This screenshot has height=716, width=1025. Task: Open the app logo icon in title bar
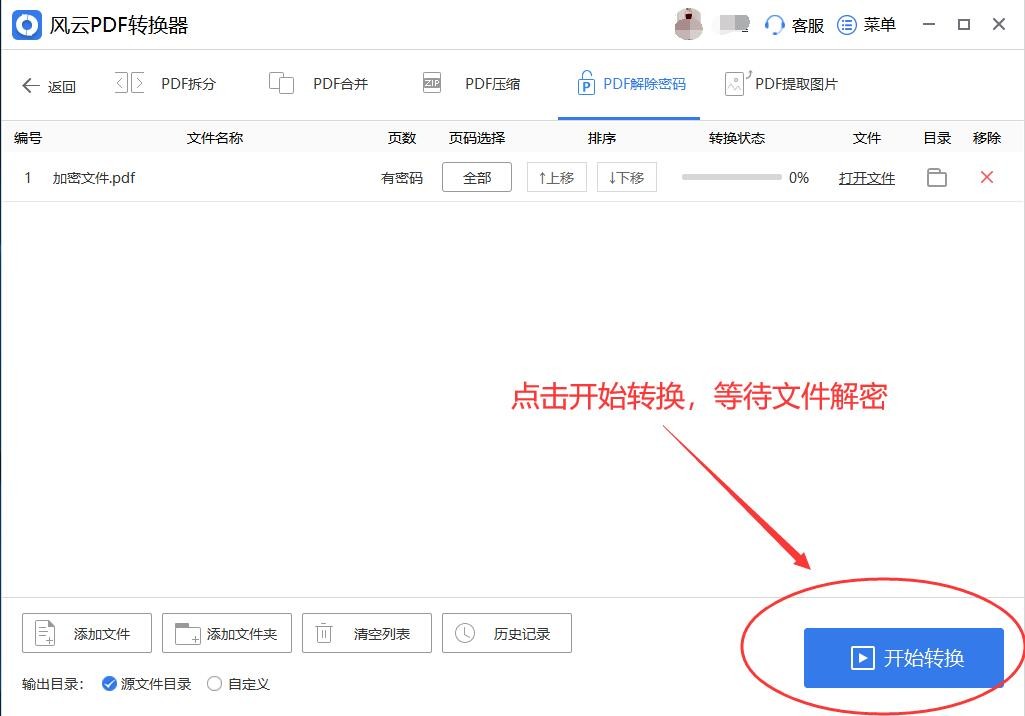[26, 24]
